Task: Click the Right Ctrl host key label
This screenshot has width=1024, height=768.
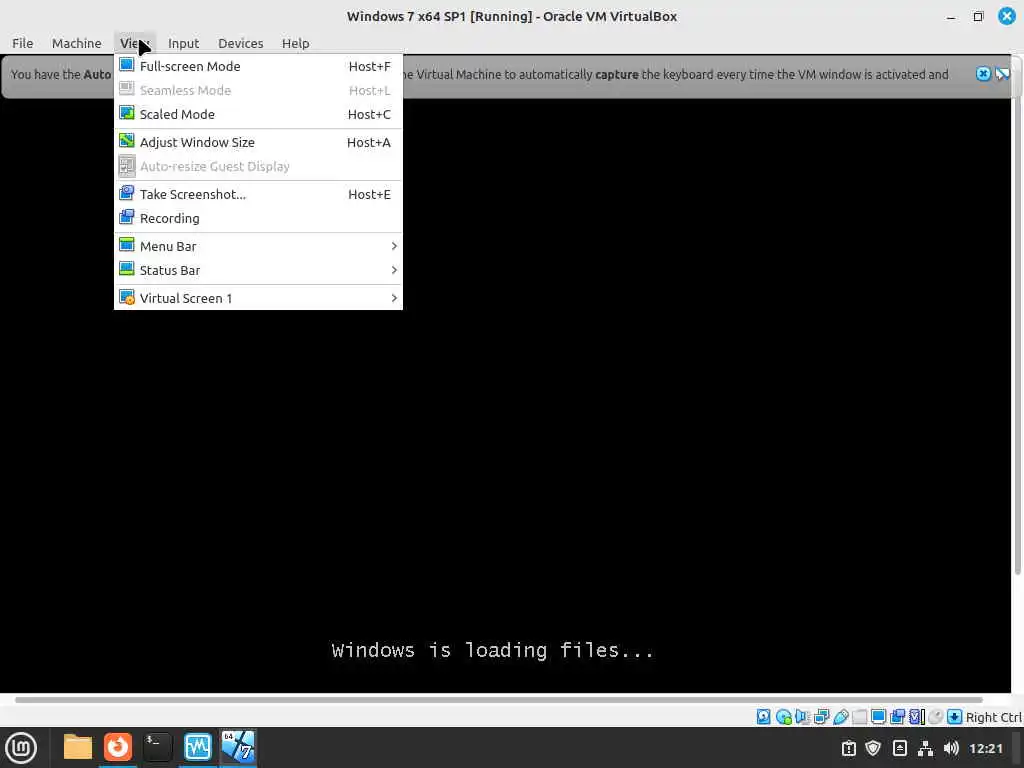Action: [994, 717]
